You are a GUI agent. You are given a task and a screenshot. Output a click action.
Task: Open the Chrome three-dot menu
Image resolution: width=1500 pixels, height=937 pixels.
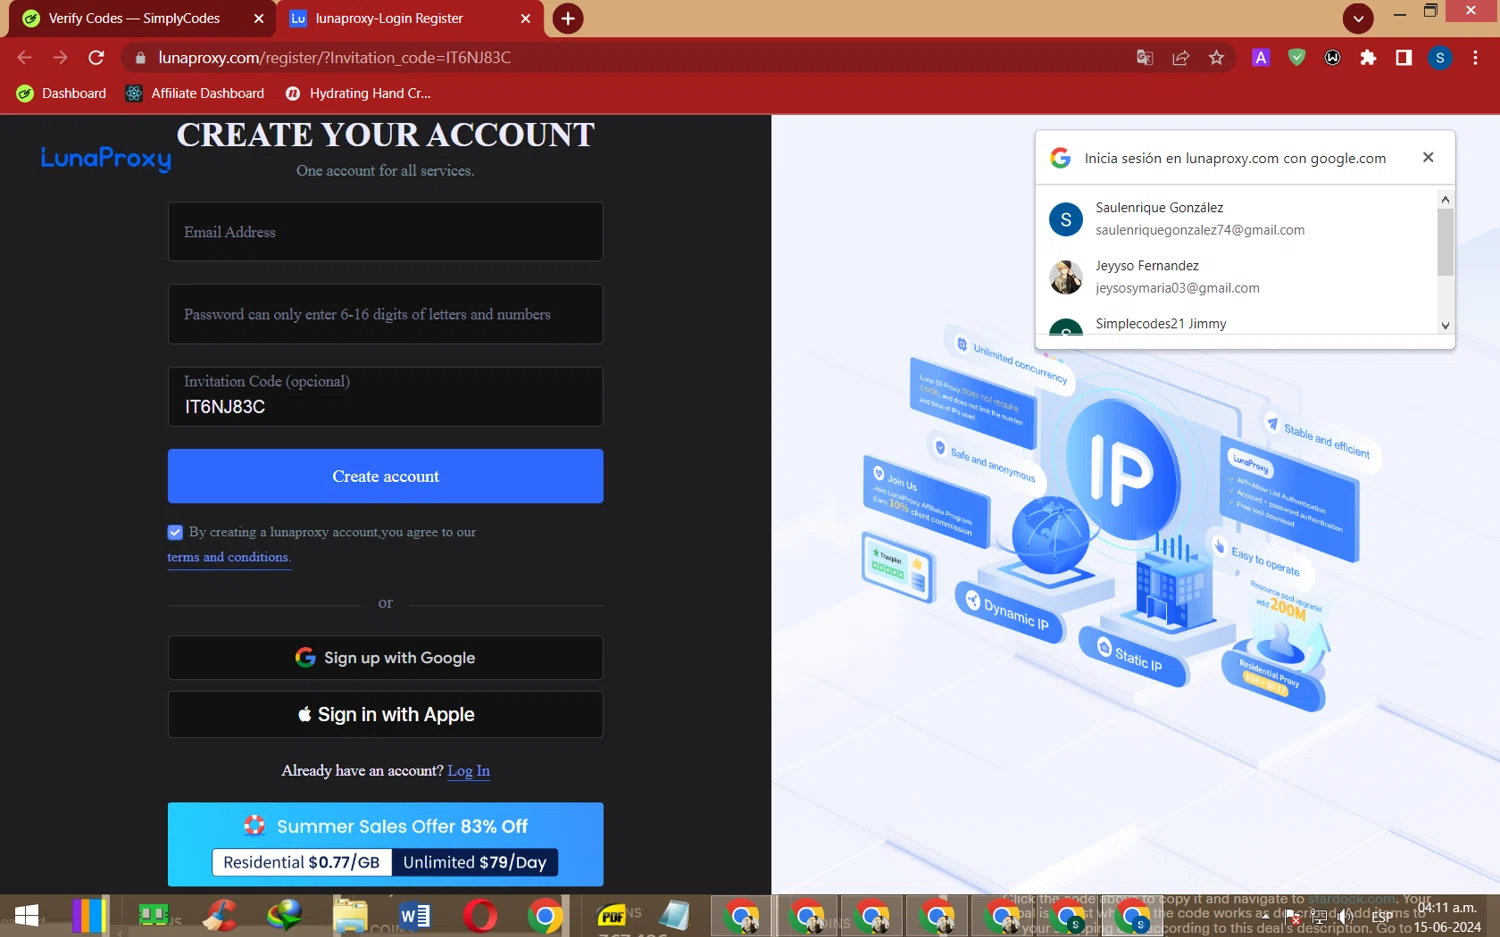tap(1475, 58)
